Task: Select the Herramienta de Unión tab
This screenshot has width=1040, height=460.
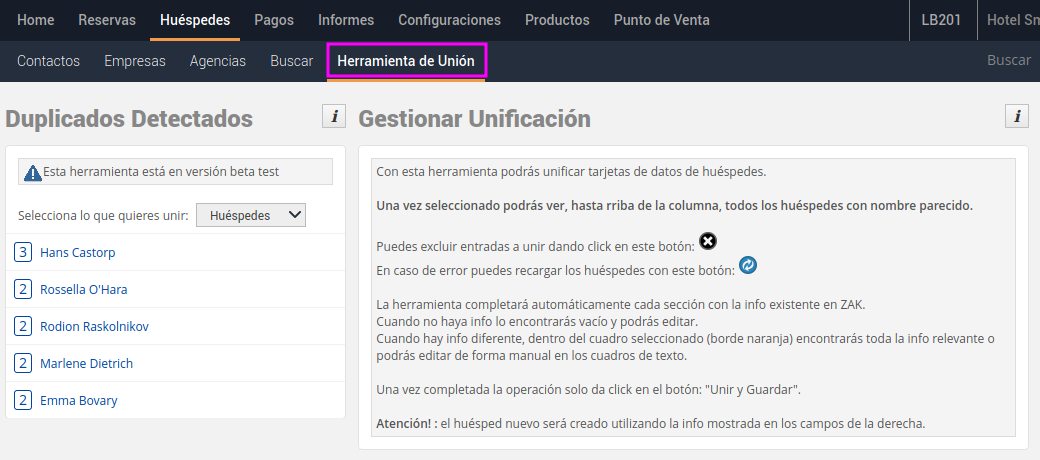Action: click(406, 61)
